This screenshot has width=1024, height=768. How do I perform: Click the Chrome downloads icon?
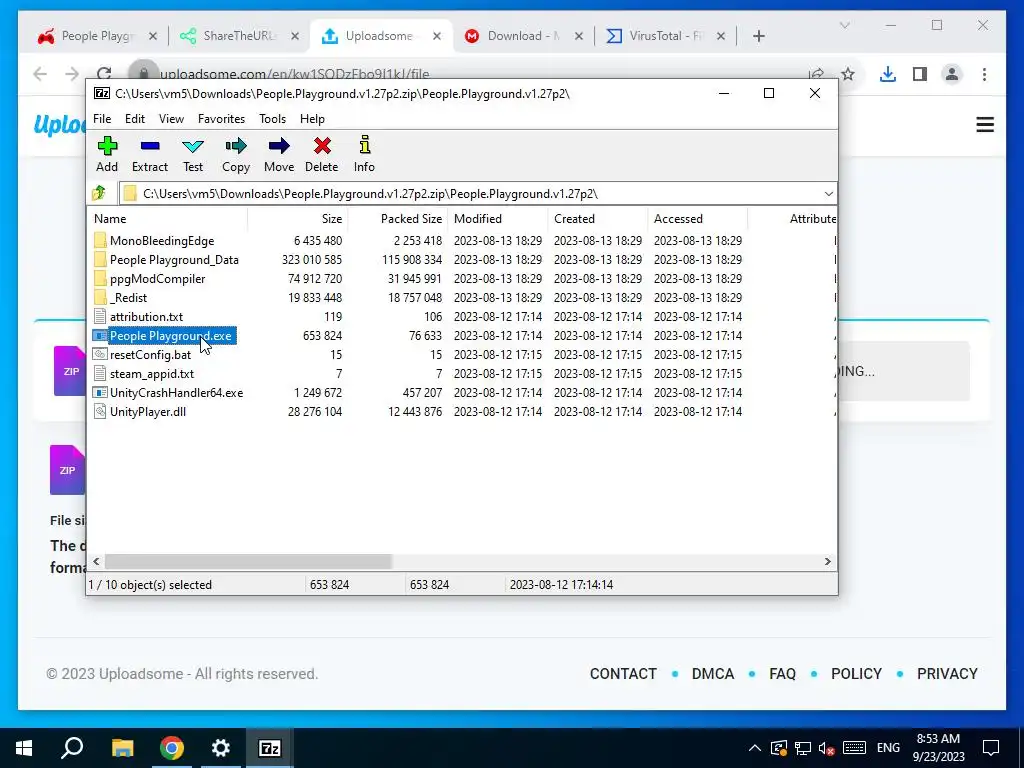point(888,74)
